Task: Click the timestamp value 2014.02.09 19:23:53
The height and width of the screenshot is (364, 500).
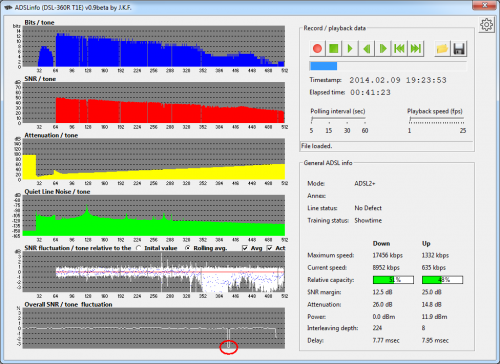Action: tap(398, 80)
